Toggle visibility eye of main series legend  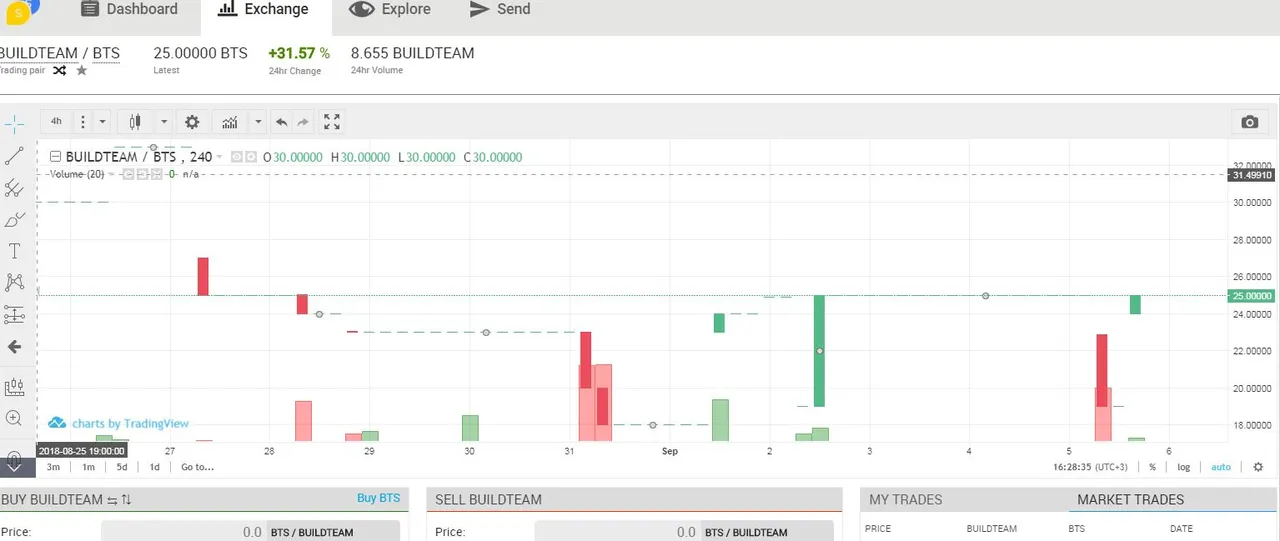[237, 157]
